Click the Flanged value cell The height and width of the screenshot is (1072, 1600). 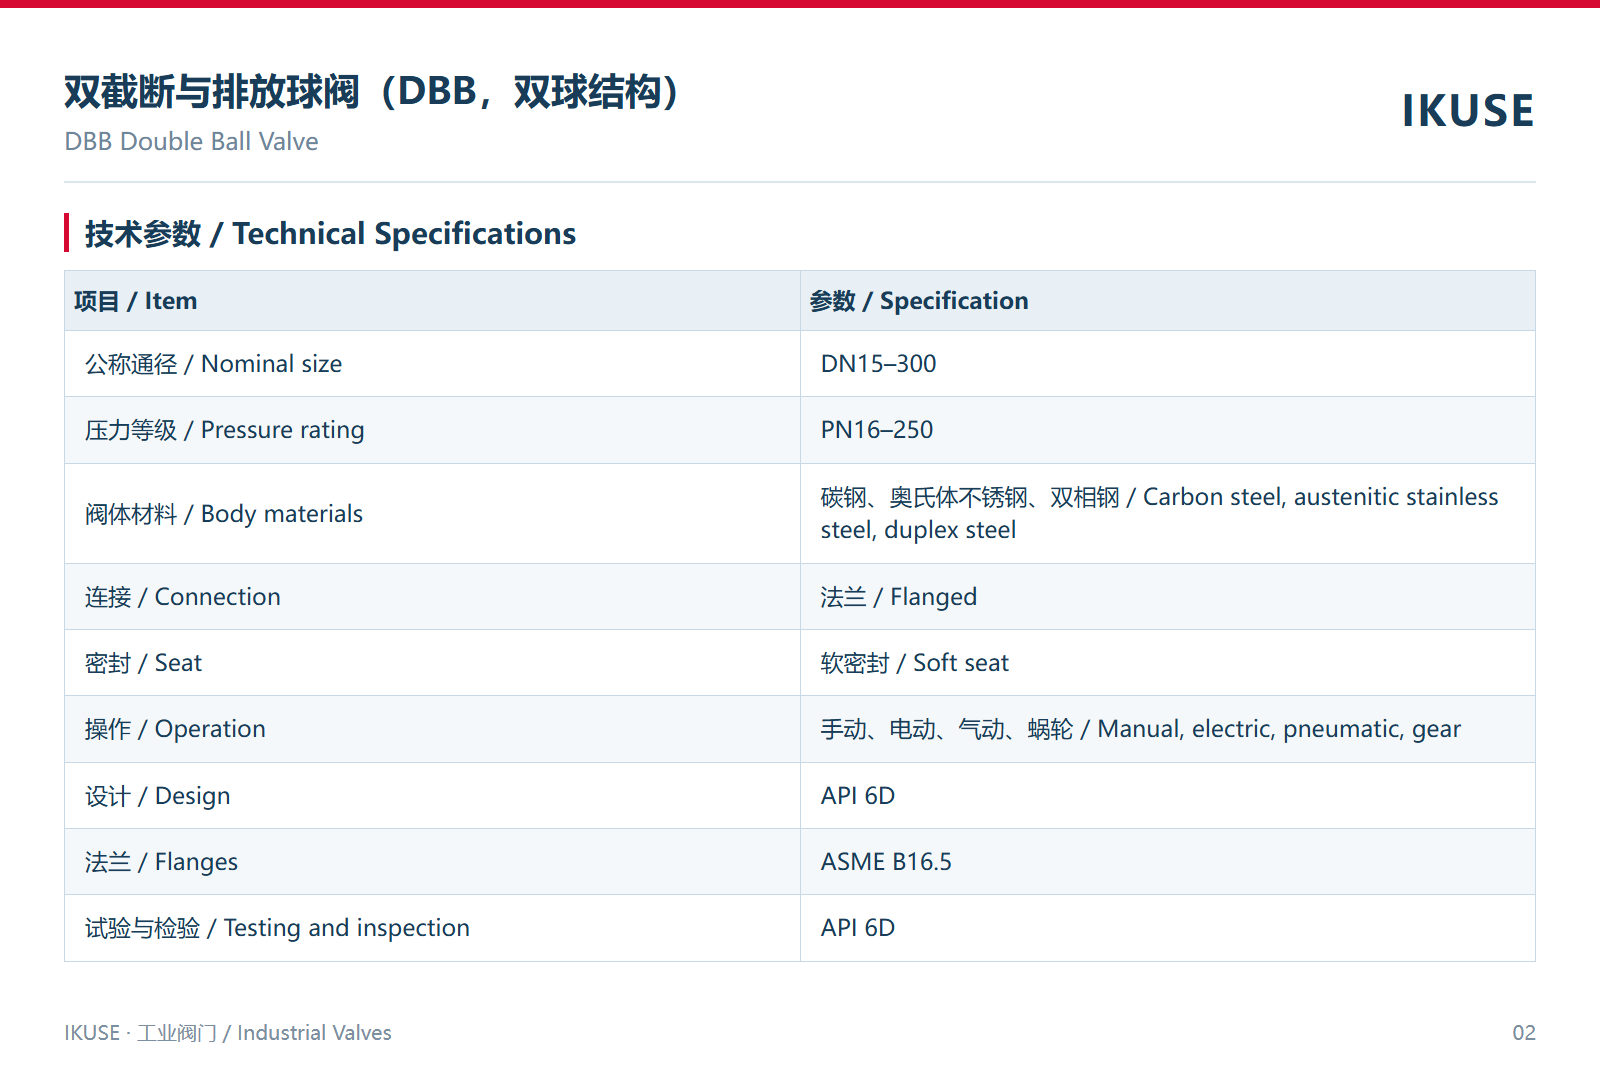point(1168,597)
